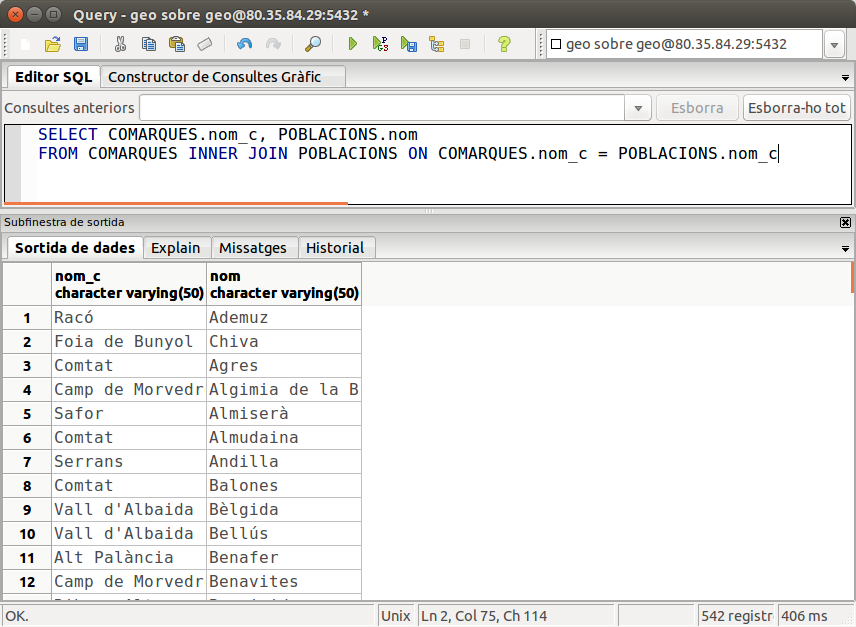Click the nom_c column header
Viewport: 856px width, 627px height.
129,284
